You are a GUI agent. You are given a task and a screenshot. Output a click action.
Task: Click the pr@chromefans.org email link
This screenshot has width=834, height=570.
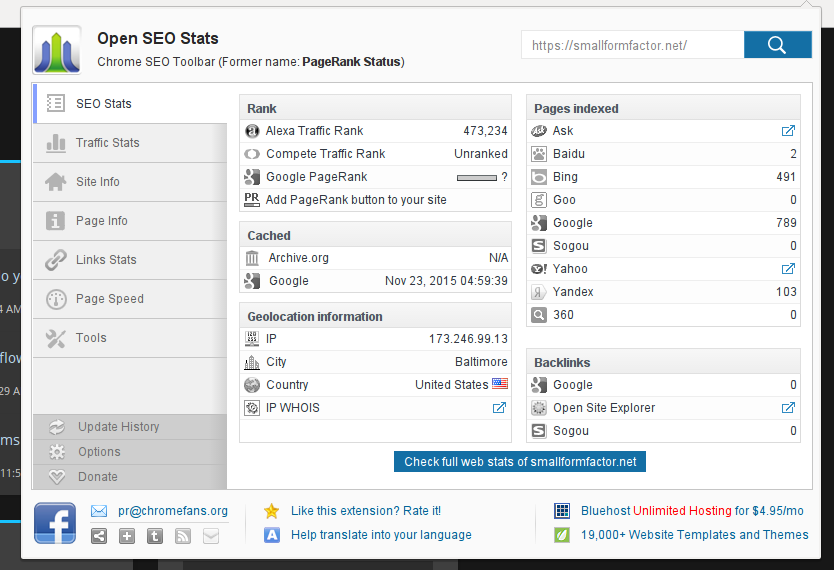173,511
